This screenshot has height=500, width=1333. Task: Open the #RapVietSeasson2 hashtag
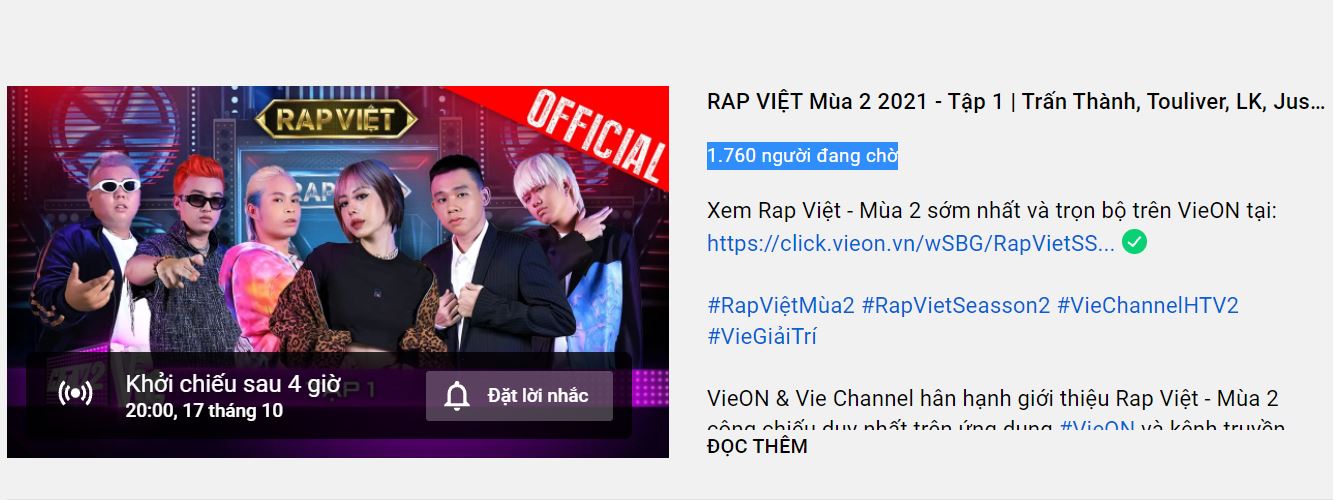tap(955, 305)
